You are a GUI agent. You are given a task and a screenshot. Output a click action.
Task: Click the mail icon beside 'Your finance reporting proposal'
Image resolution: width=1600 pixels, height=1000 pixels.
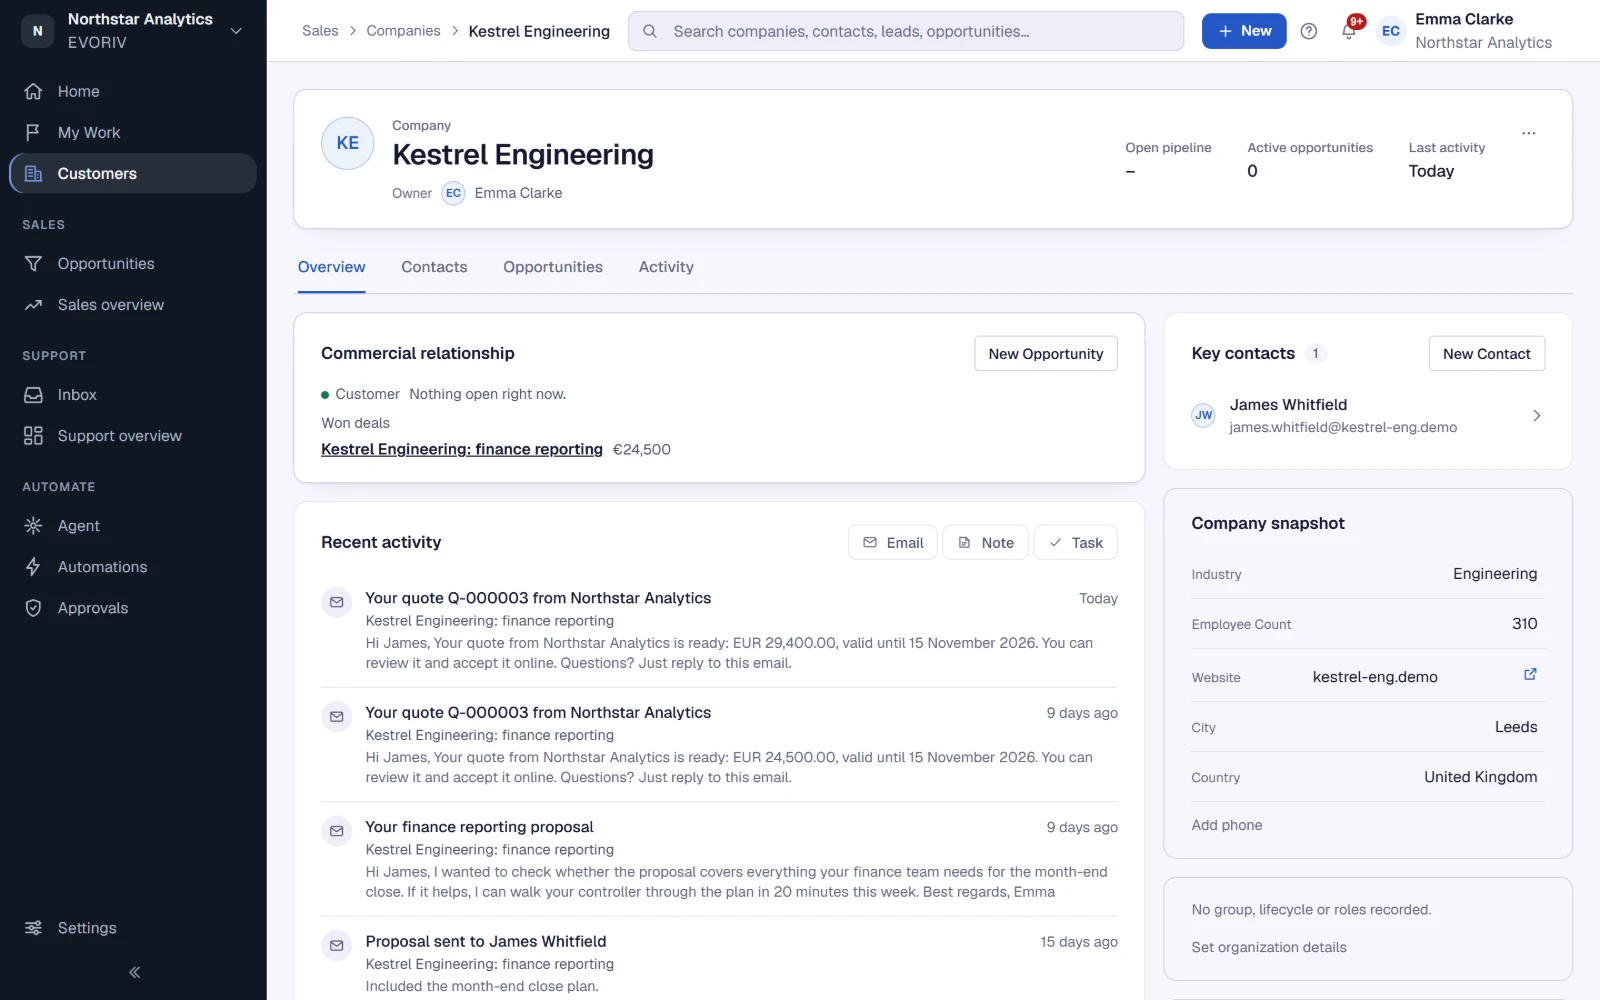(x=336, y=831)
